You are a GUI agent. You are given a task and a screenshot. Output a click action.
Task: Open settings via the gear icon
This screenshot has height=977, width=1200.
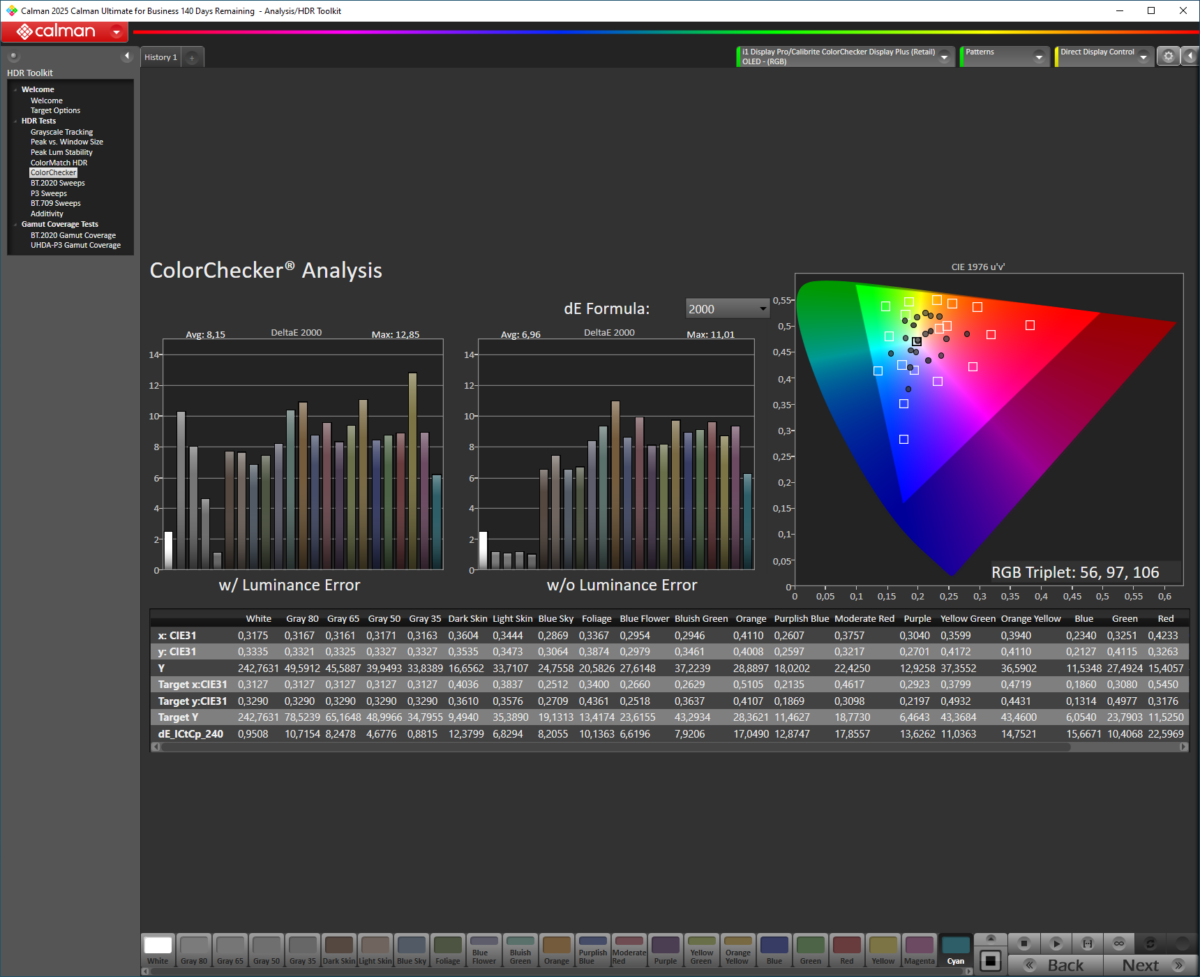pyautogui.click(x=1167, y=57)
